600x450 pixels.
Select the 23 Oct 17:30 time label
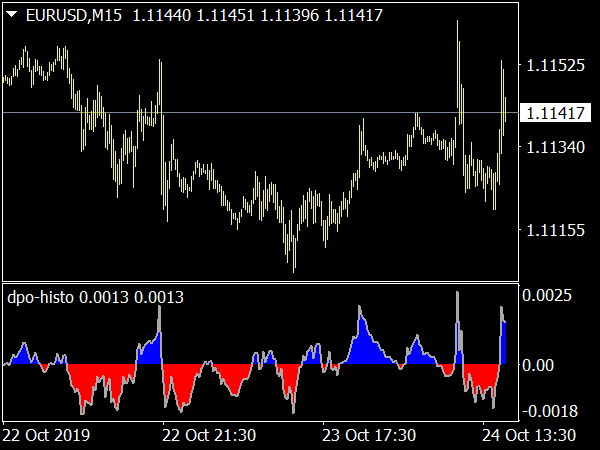click(367, 435)
